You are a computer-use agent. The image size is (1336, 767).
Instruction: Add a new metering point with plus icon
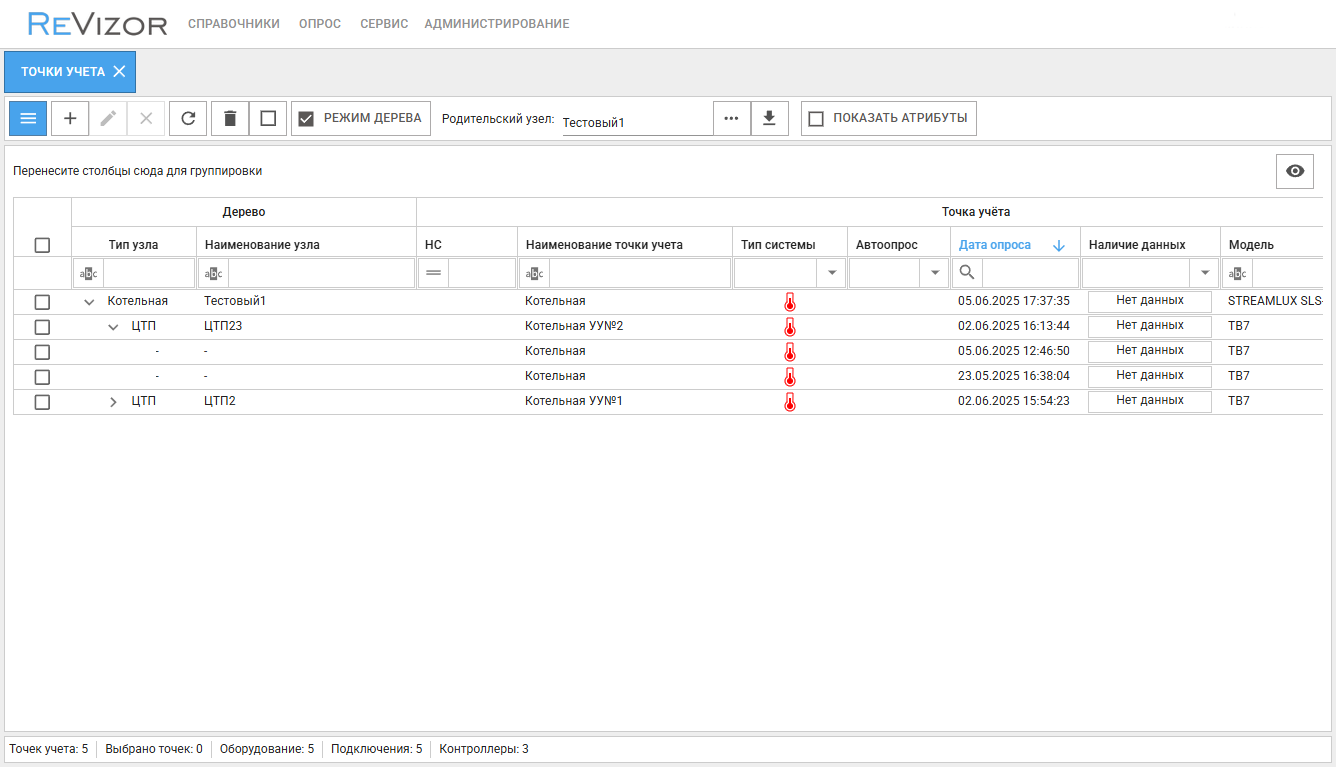[x=70, y=118]
